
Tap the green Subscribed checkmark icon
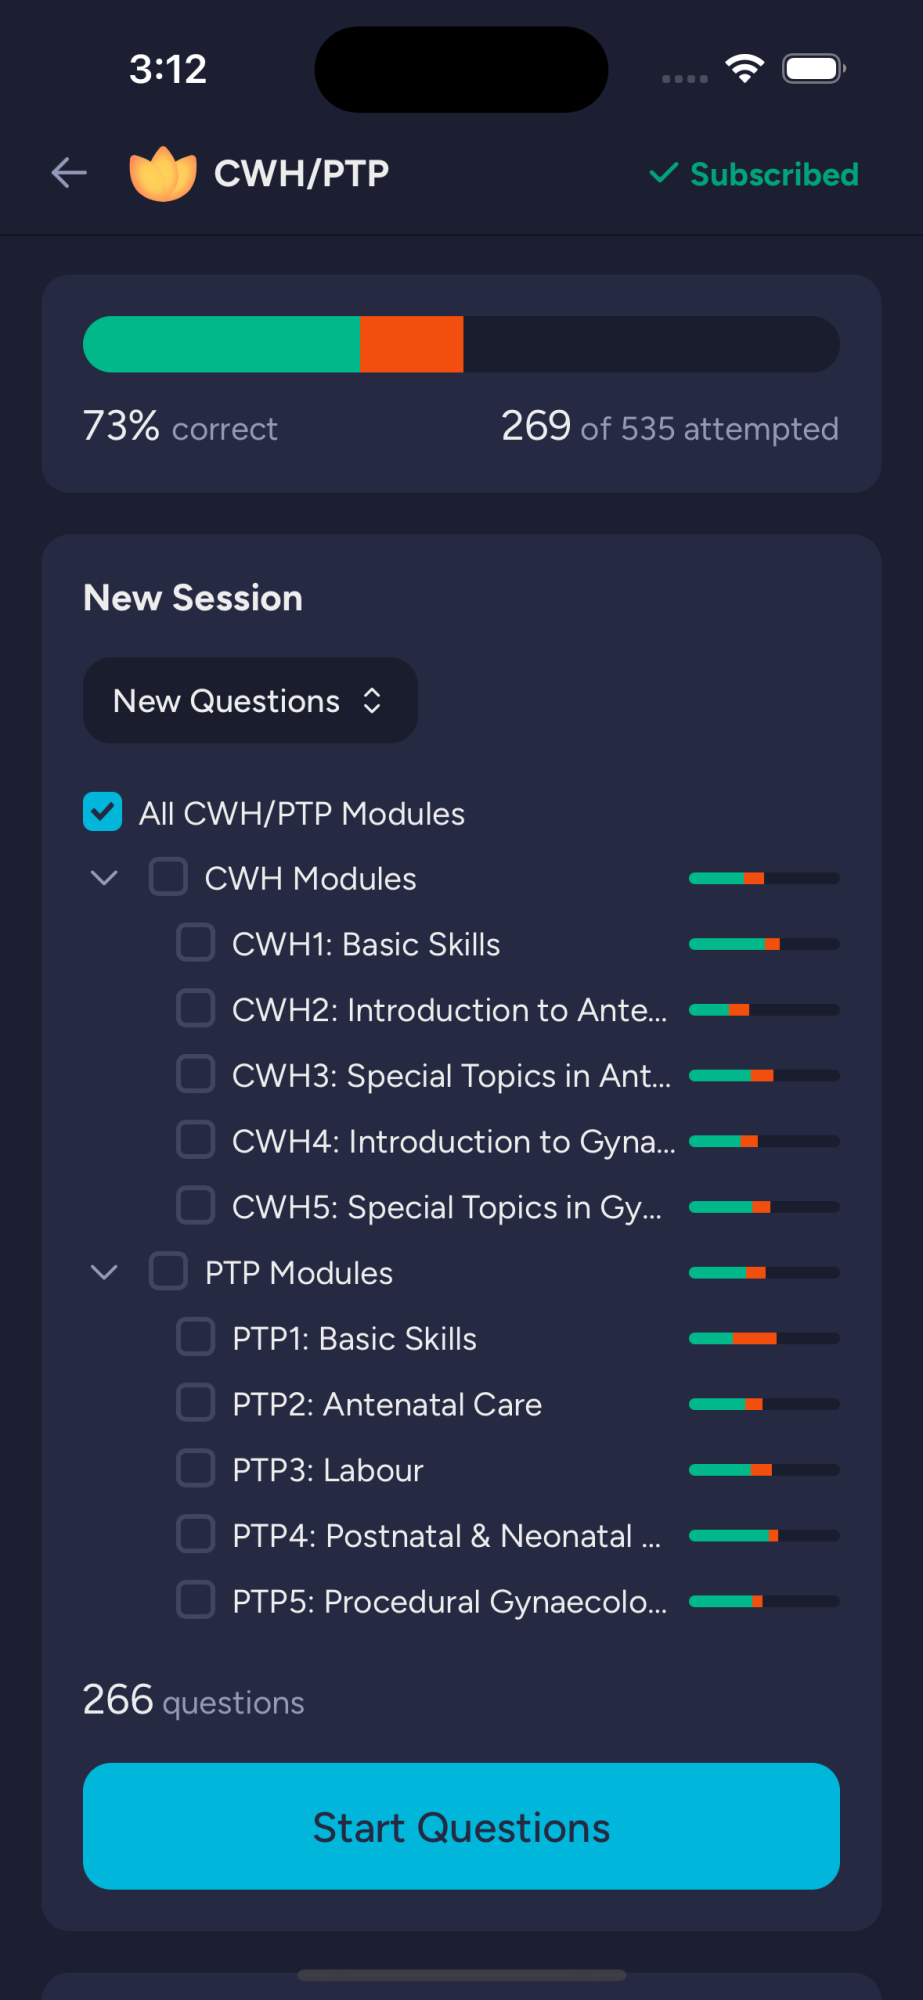click(x=664, y=174)
